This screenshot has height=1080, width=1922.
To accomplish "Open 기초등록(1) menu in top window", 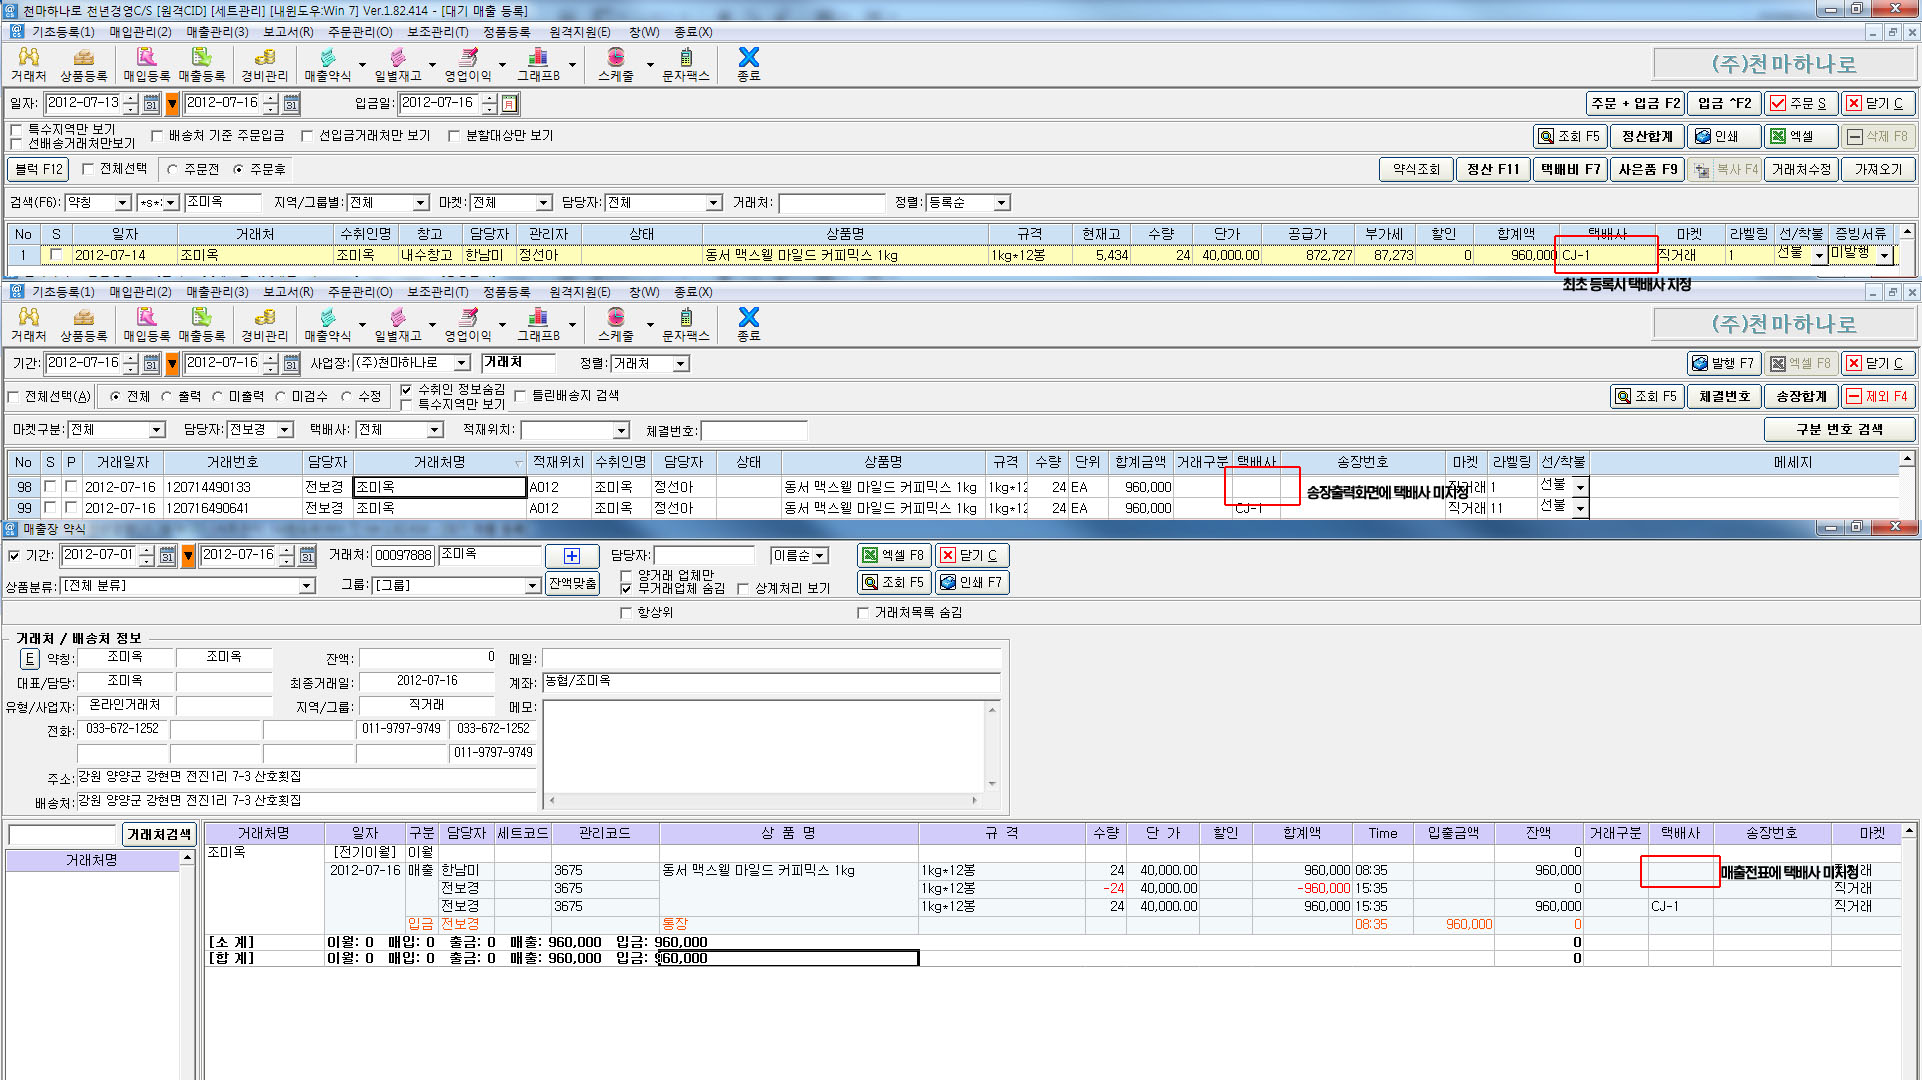I will click(x=62, y=32).
